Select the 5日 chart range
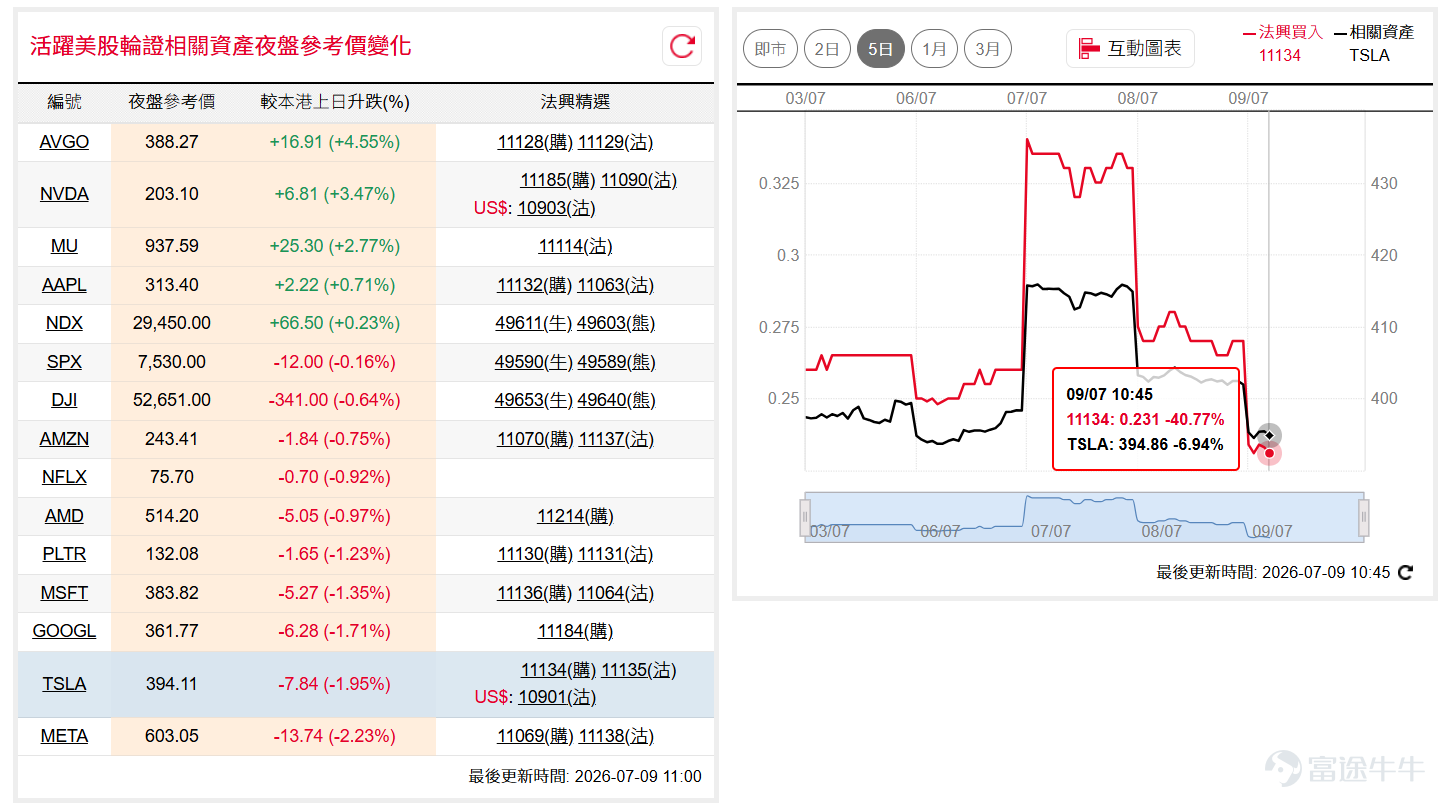1445x805 pixels. (x=881, y=48)
